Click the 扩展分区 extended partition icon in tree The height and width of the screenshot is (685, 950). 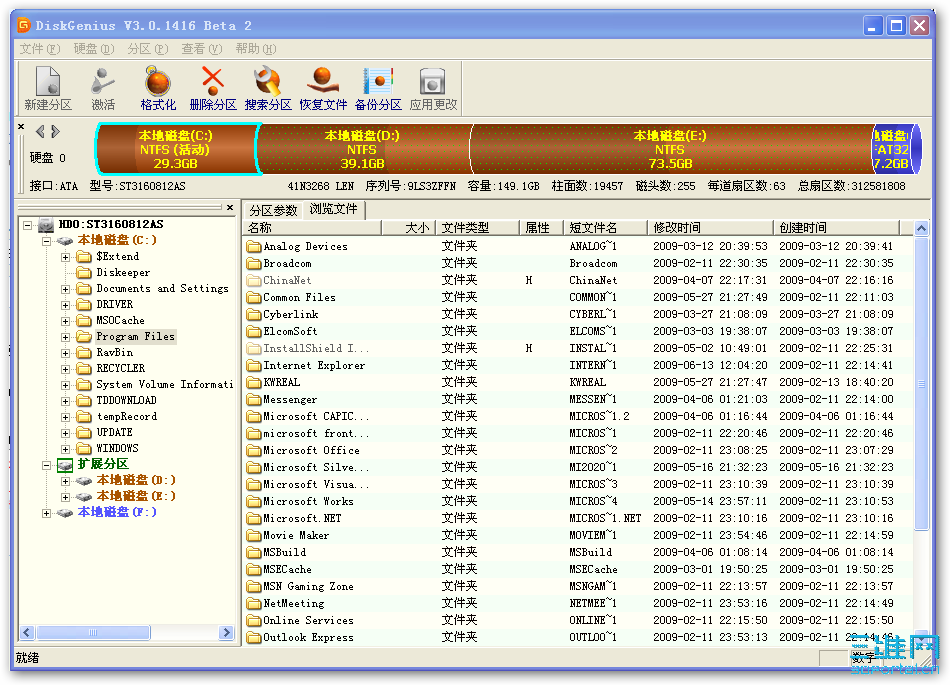pos(65,465)
